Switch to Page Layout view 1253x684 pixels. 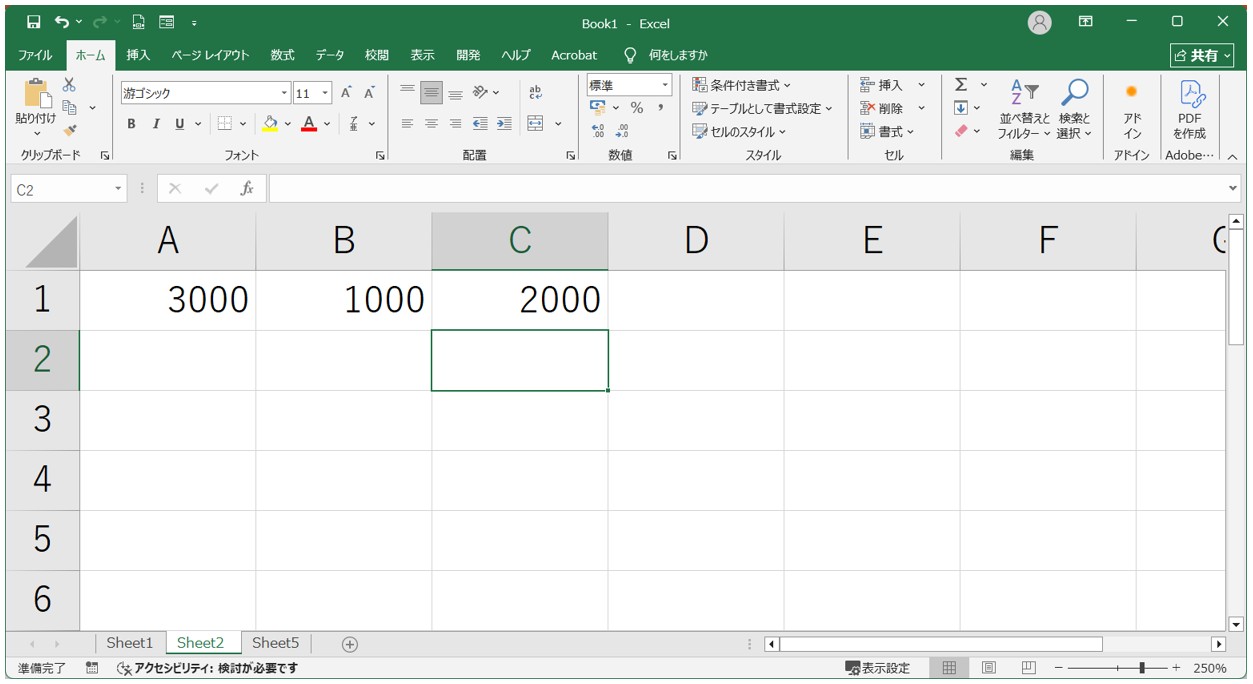coord(989,667)
